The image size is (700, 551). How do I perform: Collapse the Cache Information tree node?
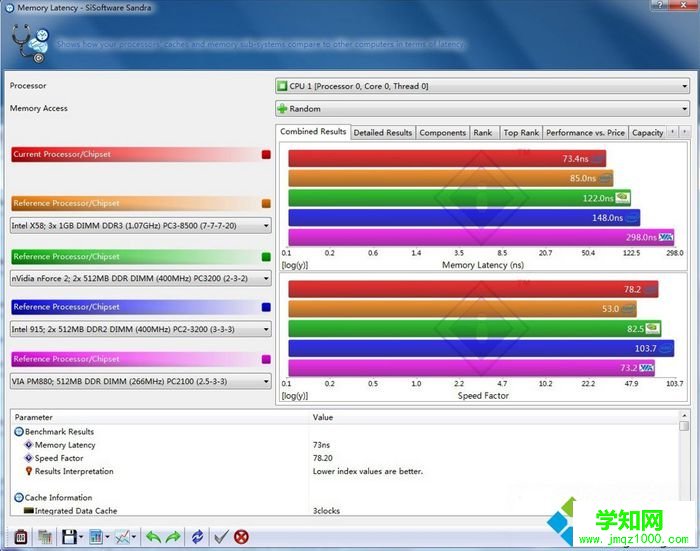click(19, 497)
